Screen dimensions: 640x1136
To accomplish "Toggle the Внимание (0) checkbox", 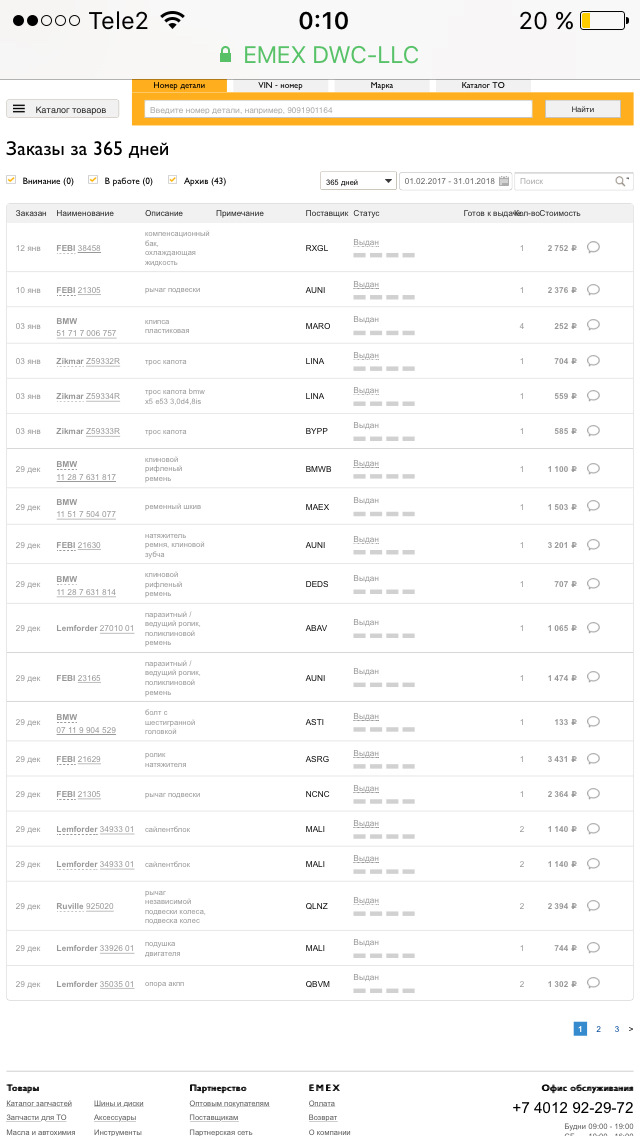I will click(x=11, y=180).
